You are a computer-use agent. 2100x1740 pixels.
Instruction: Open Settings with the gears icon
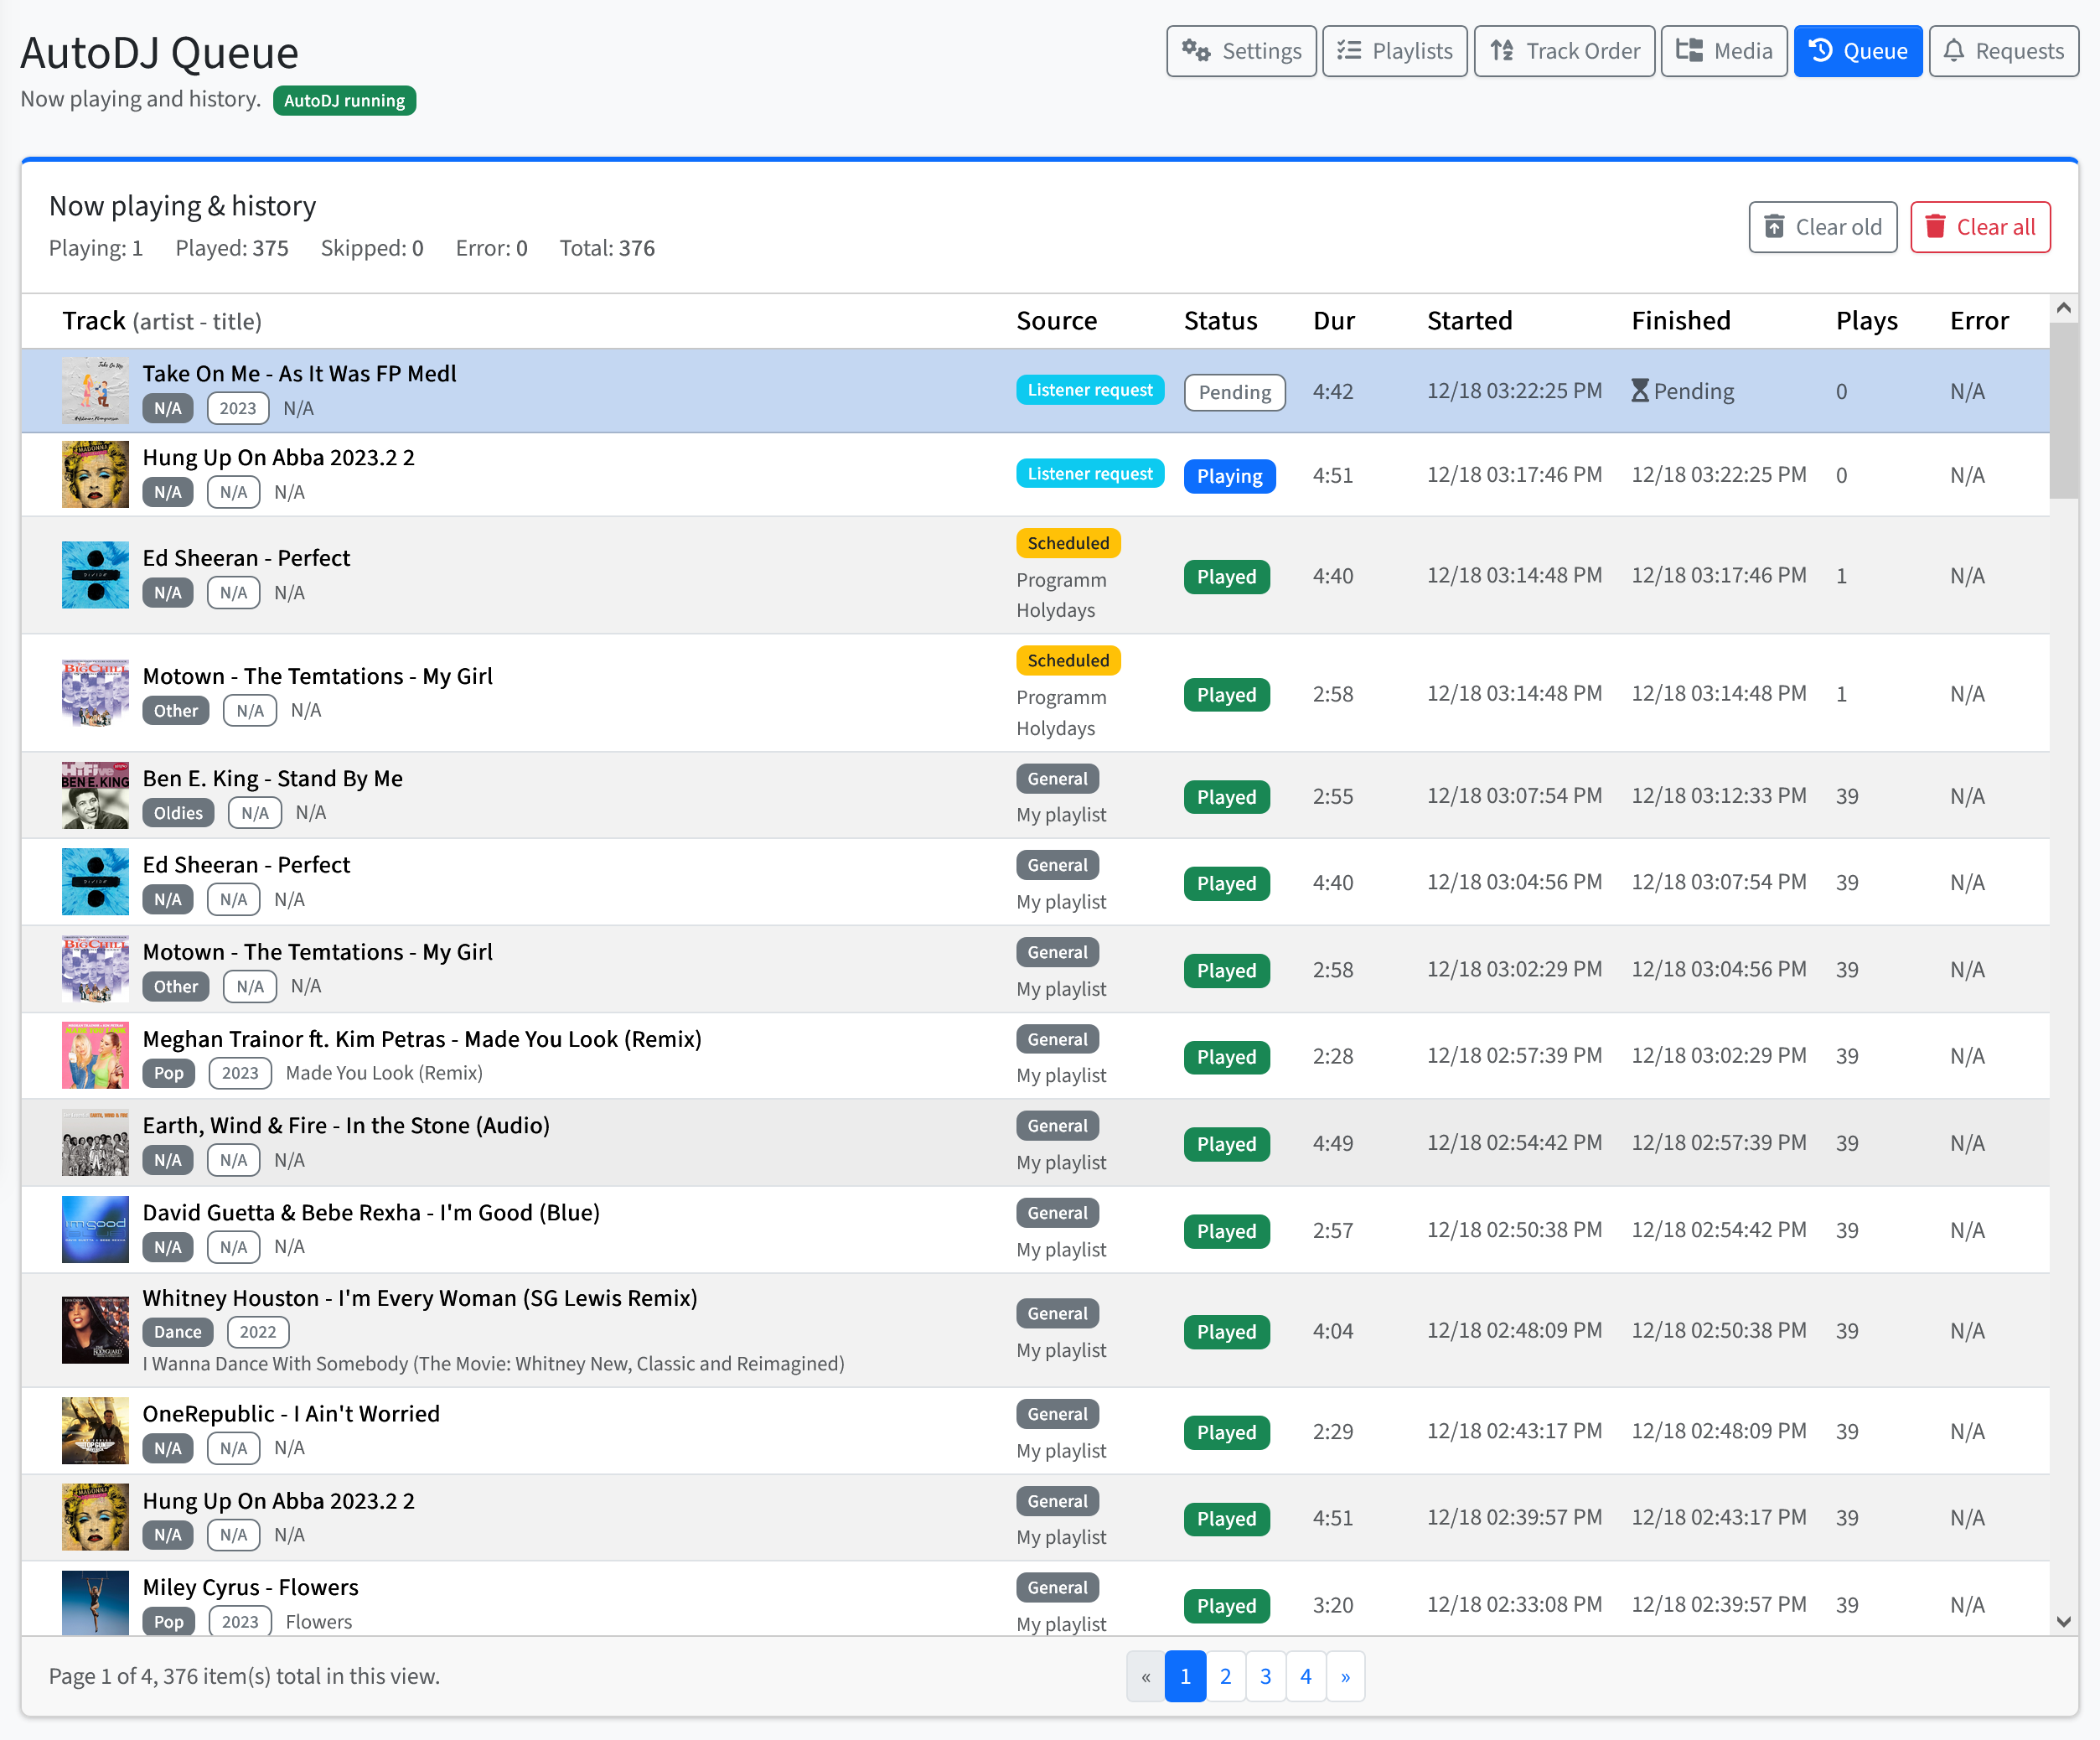(1196, 50)
